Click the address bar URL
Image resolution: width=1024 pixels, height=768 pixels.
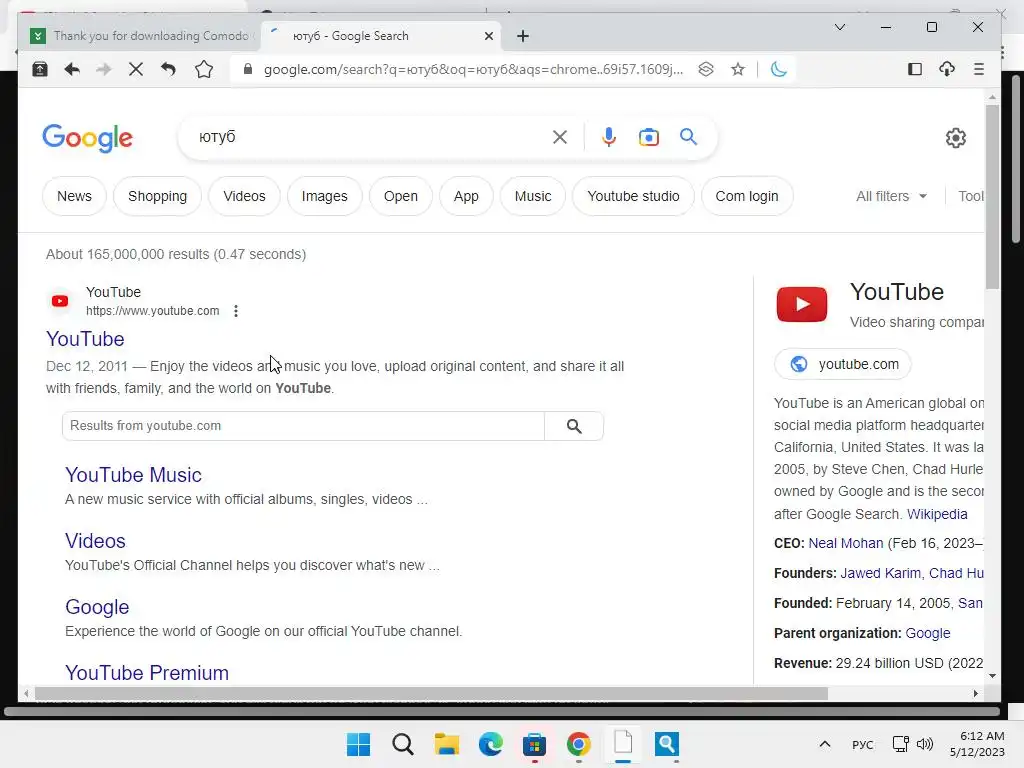tap(473, 69)
